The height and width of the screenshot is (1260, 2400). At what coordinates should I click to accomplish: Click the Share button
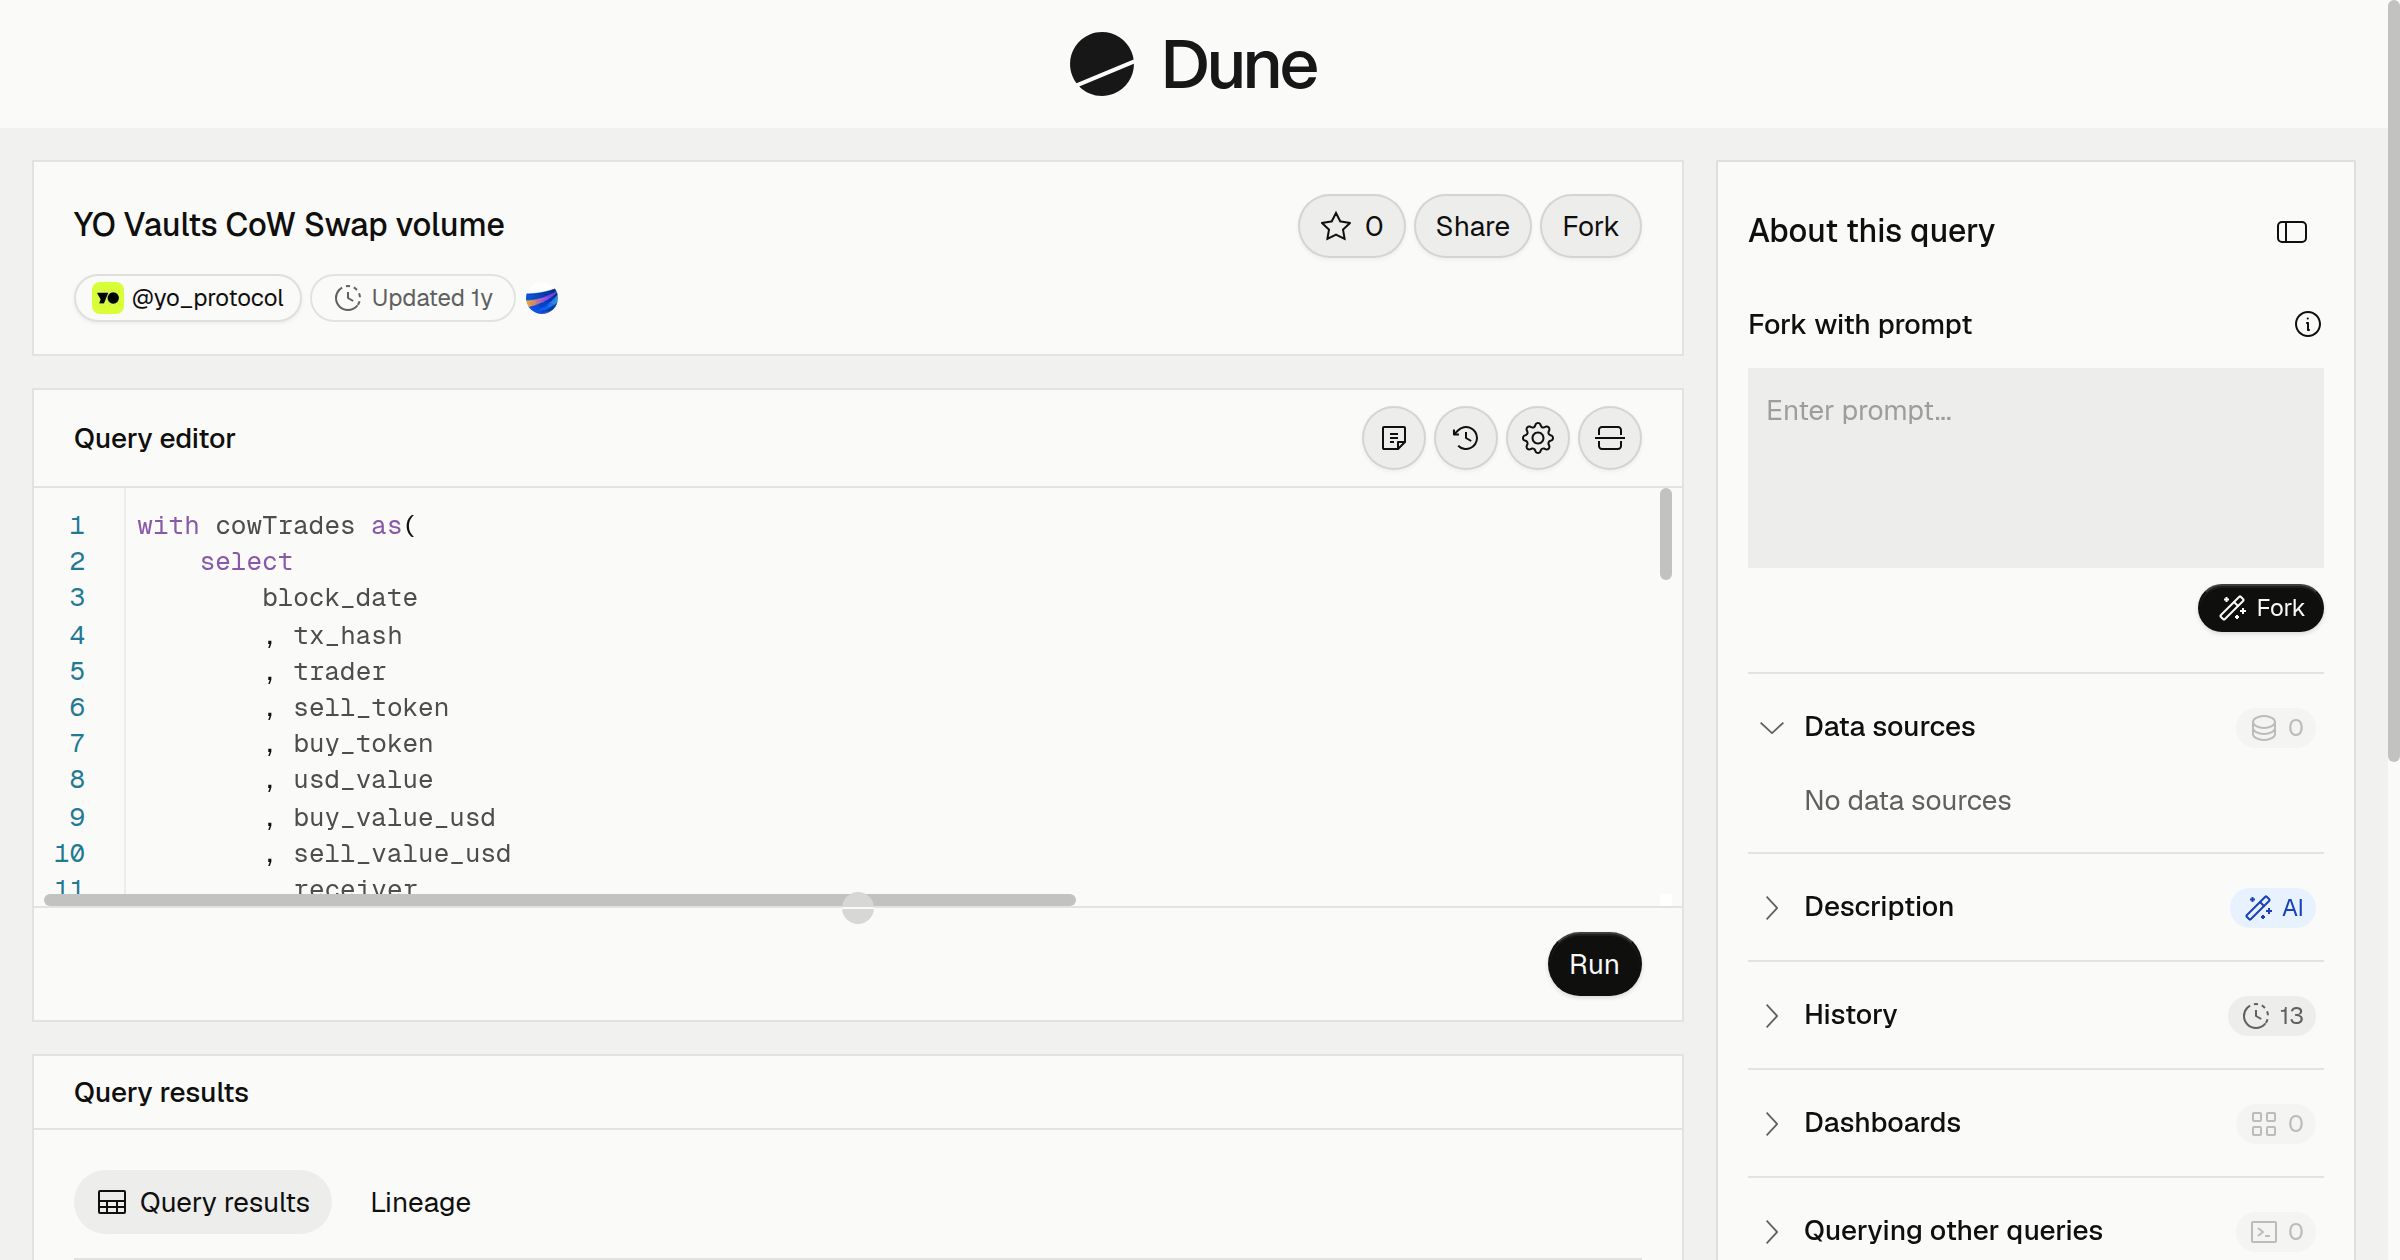pos(1472,226)
